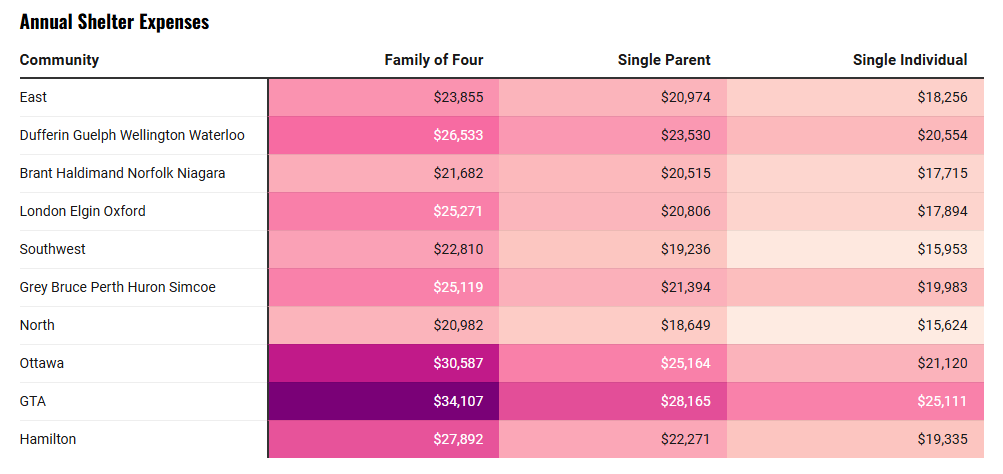Click the Single Parent column header
This screenshot has width=1003, height=474.
point(664,60)
